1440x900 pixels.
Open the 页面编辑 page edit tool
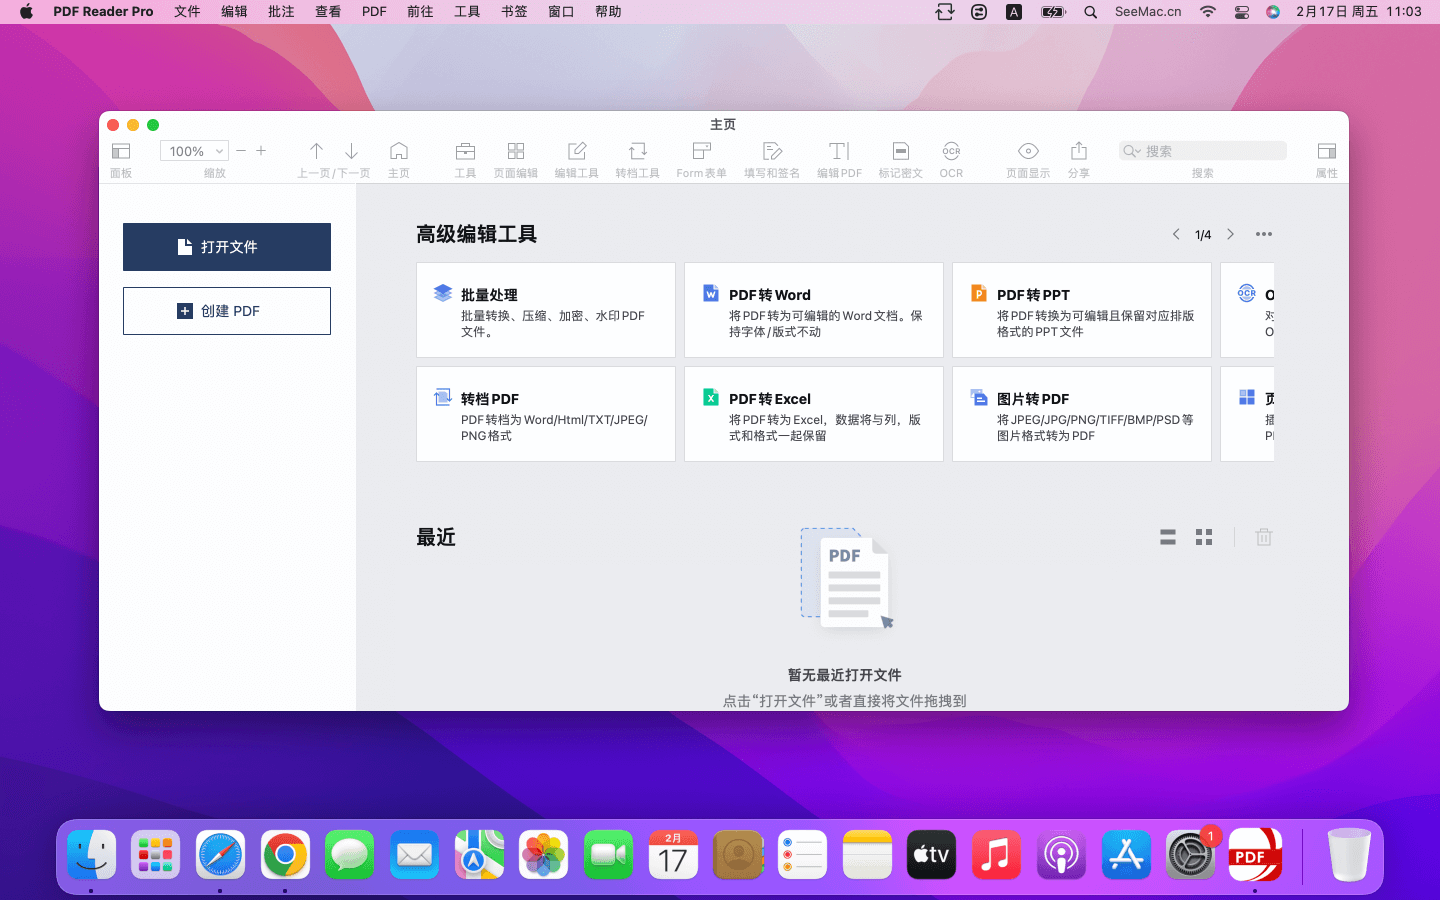515,152
